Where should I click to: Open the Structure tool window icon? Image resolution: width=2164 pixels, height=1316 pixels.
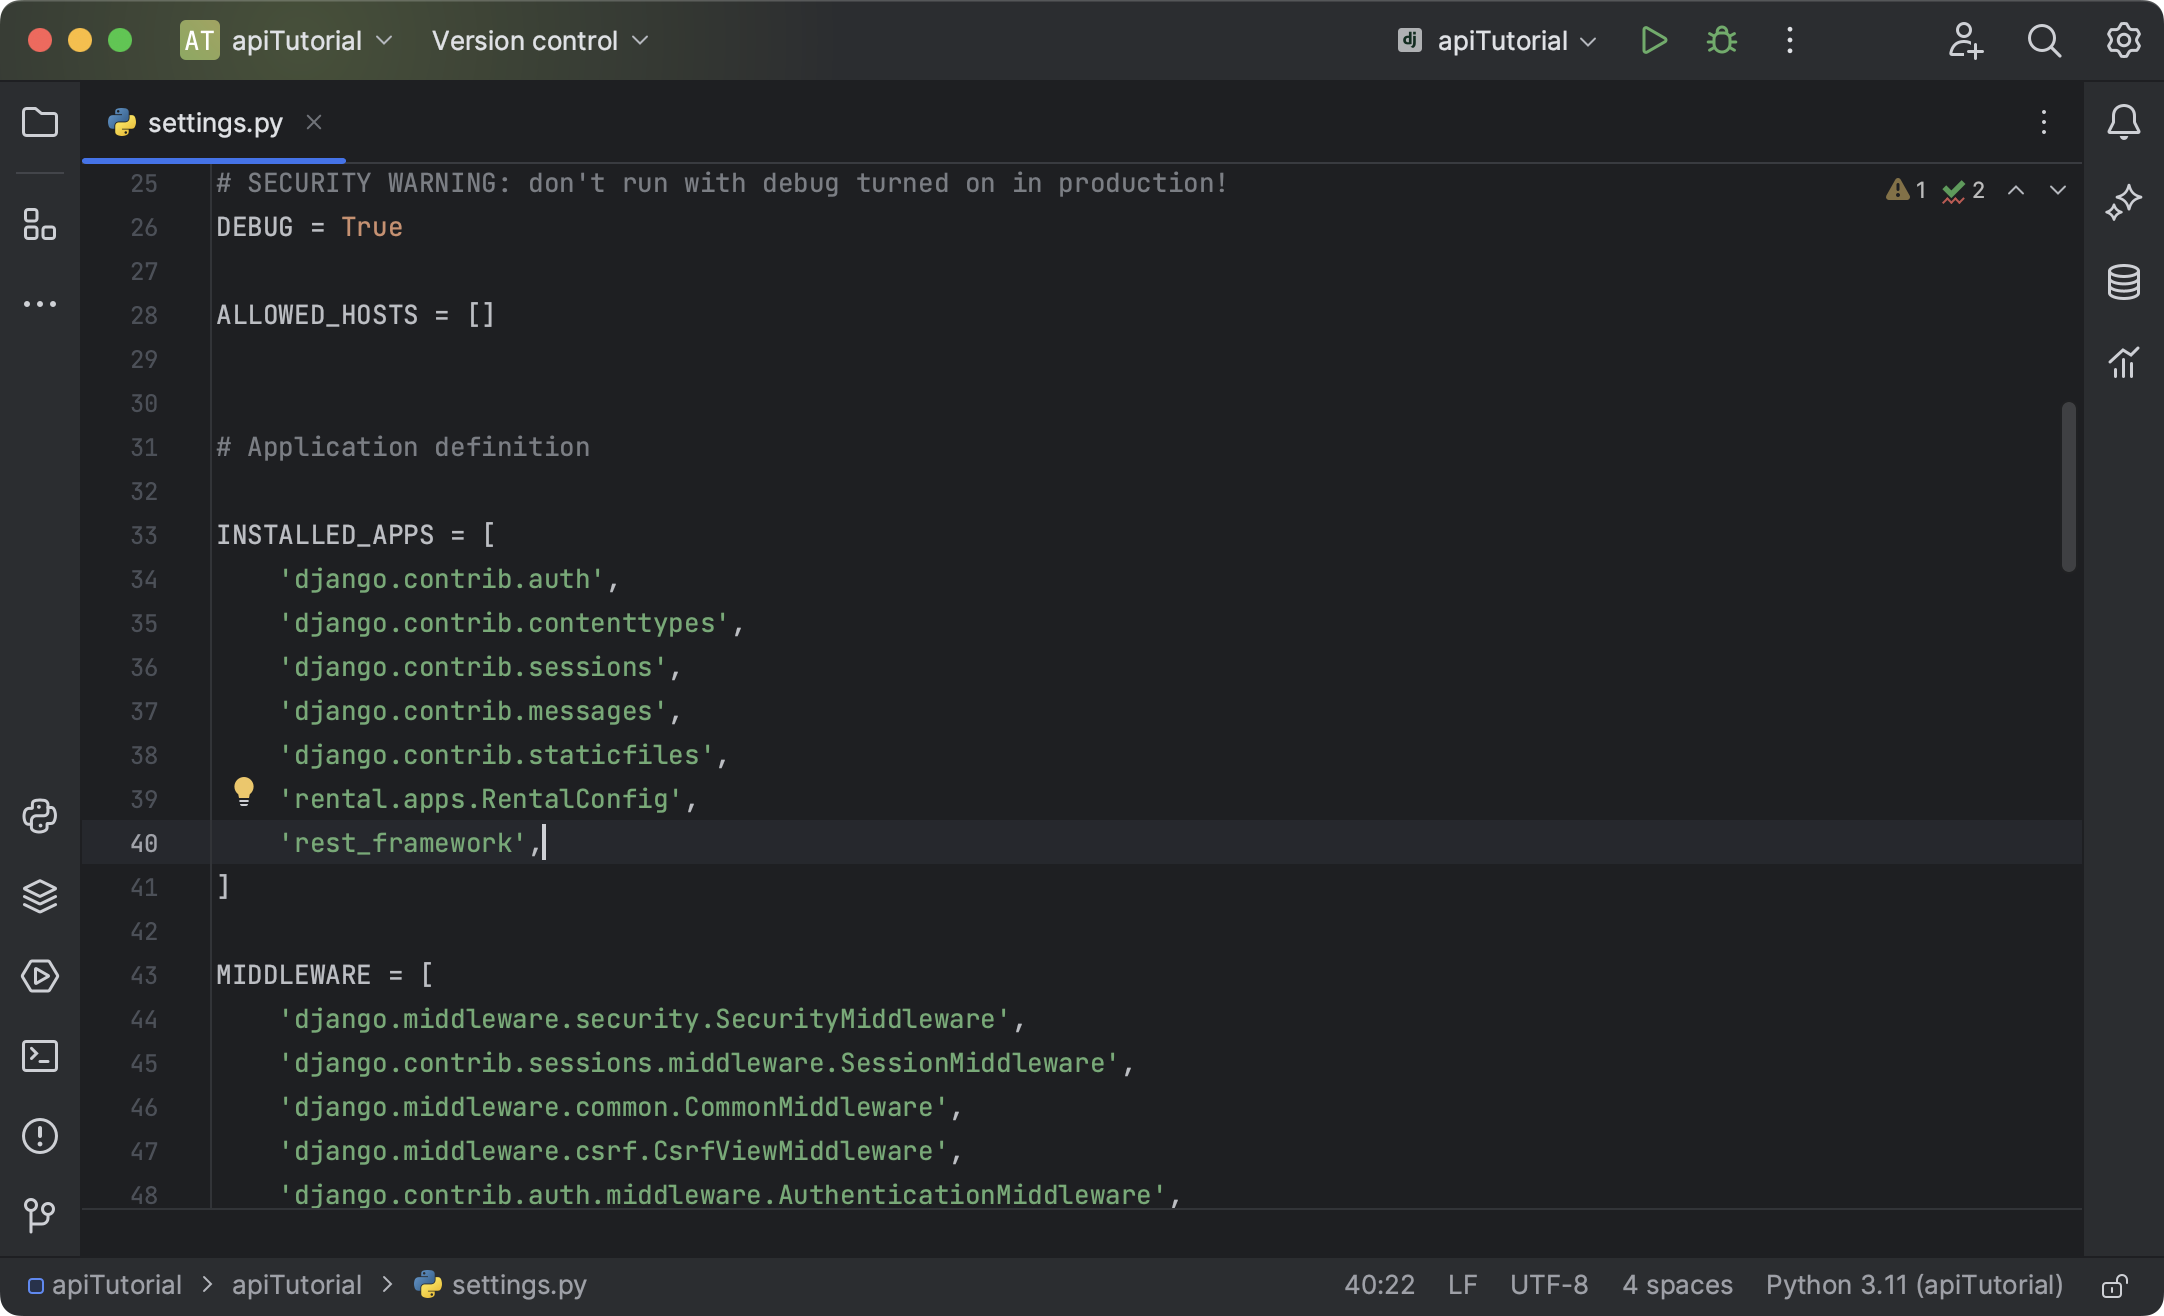tap(40, 224)
